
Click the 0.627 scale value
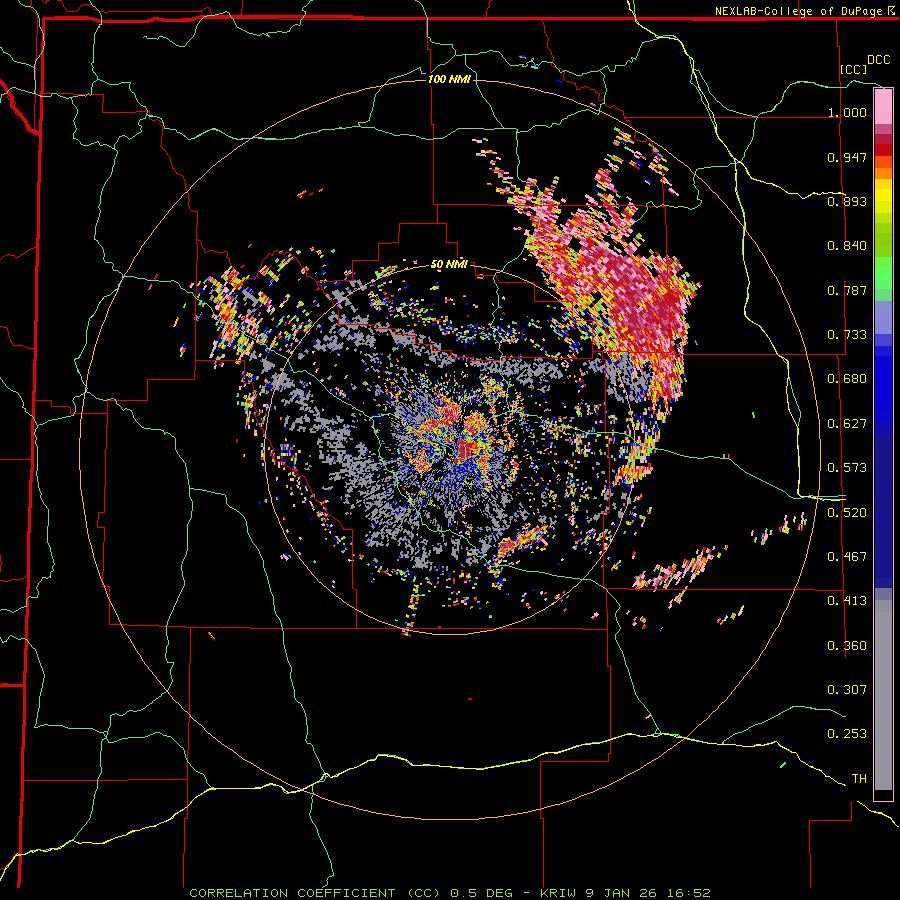(847, 424)
